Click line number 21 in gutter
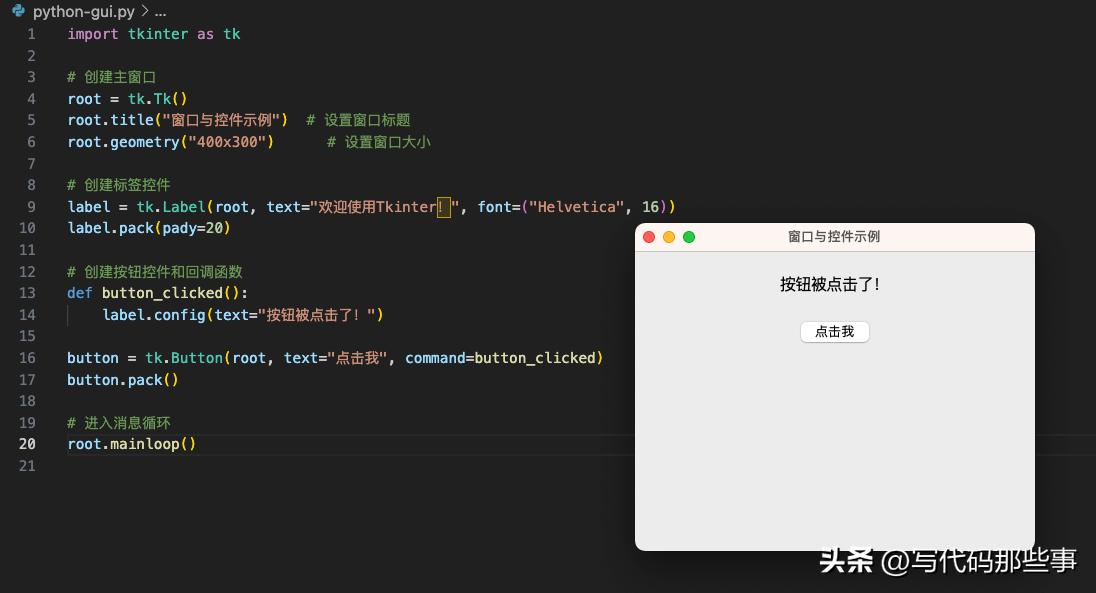 [27, 465]
